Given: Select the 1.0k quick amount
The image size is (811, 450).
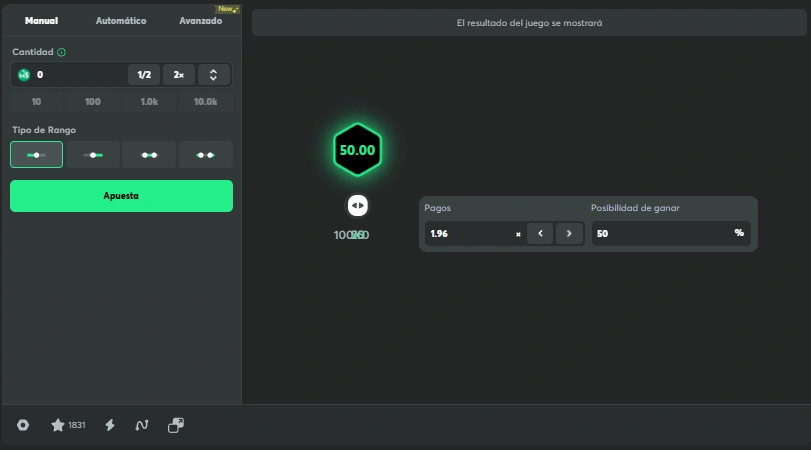Looking at the screenshot, I should point(149,102).
